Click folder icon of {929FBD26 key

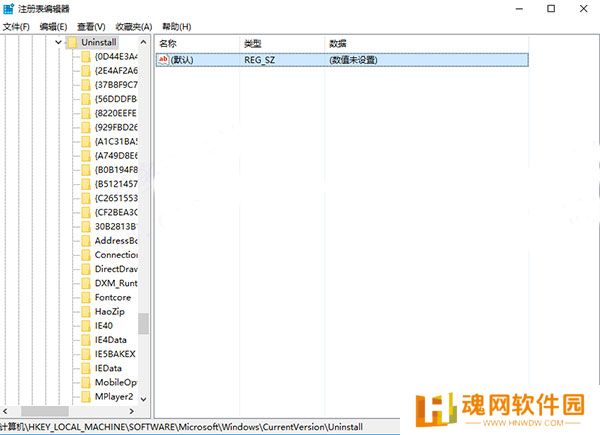pyautogui.click(x=86, y=127)
